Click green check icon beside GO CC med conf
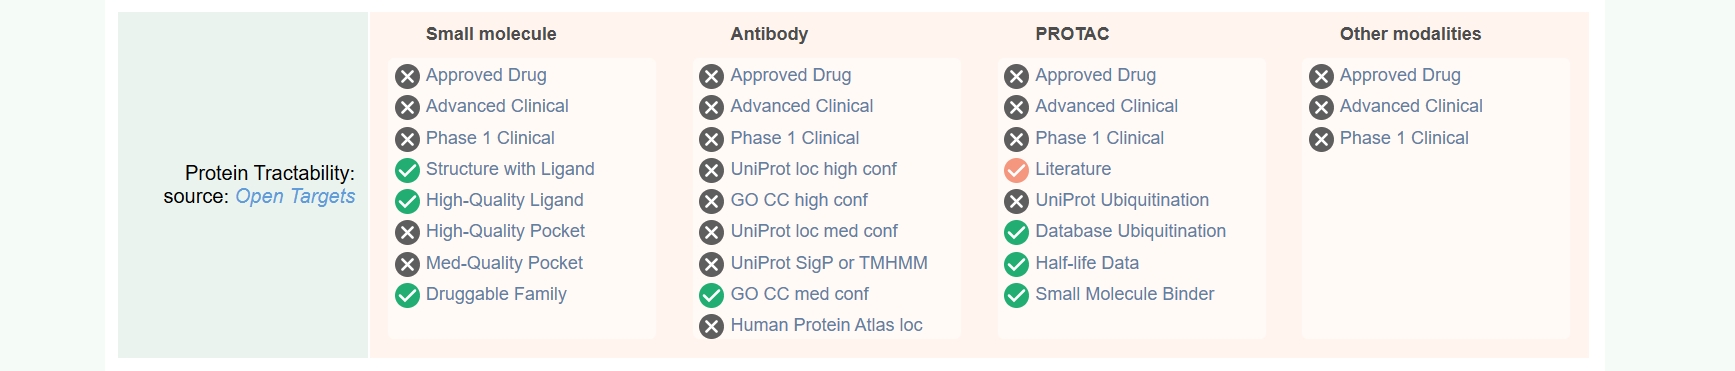 pos(711,295)
